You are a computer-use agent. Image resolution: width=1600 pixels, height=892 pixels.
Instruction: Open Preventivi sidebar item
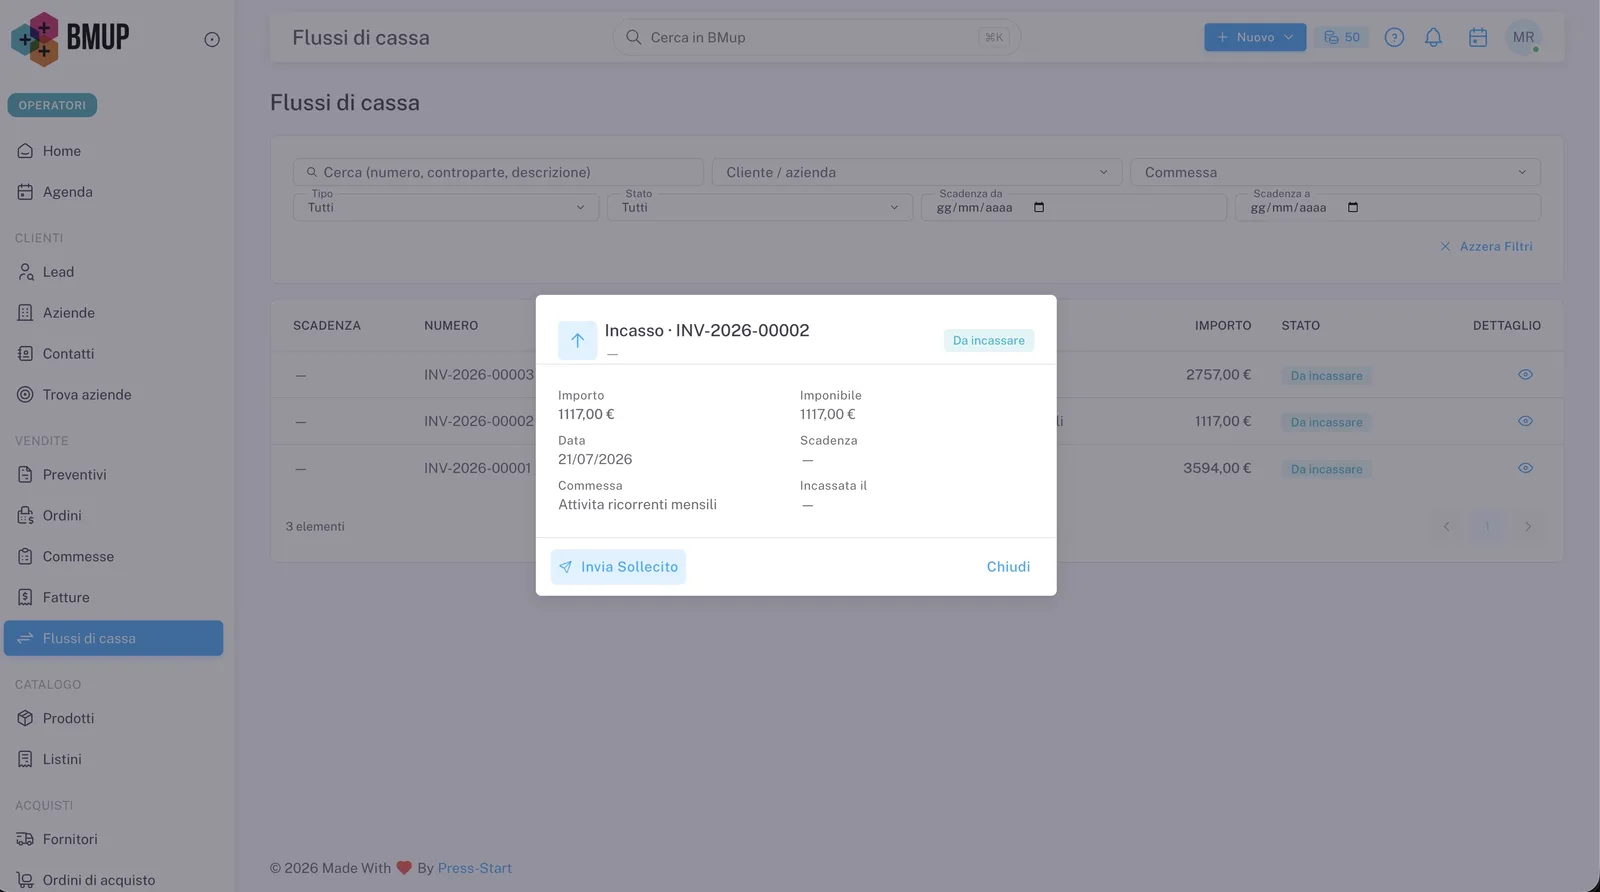click(x=113, y=475)
